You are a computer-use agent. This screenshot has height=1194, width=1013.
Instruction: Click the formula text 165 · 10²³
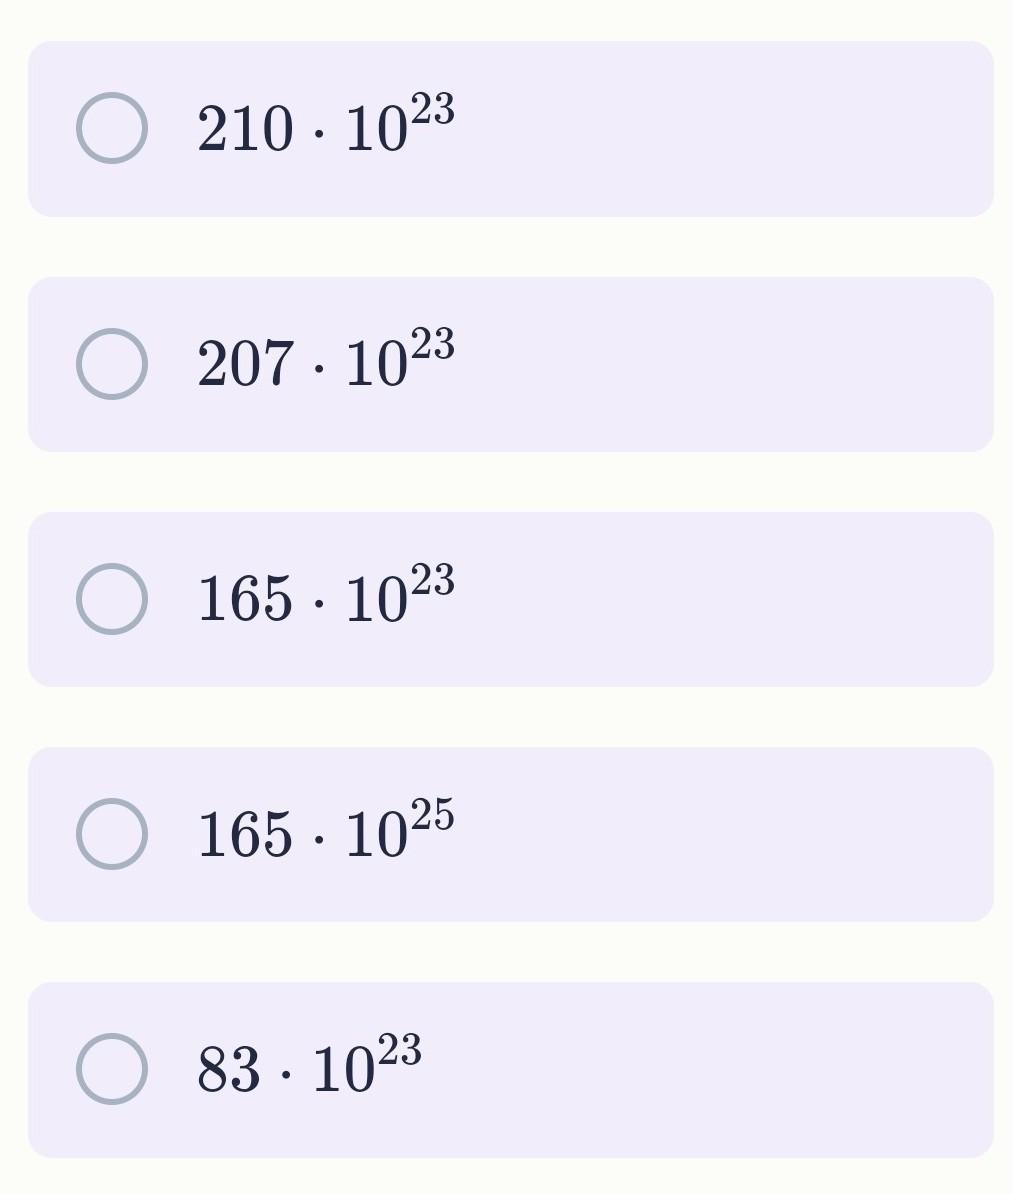point(326,598)
